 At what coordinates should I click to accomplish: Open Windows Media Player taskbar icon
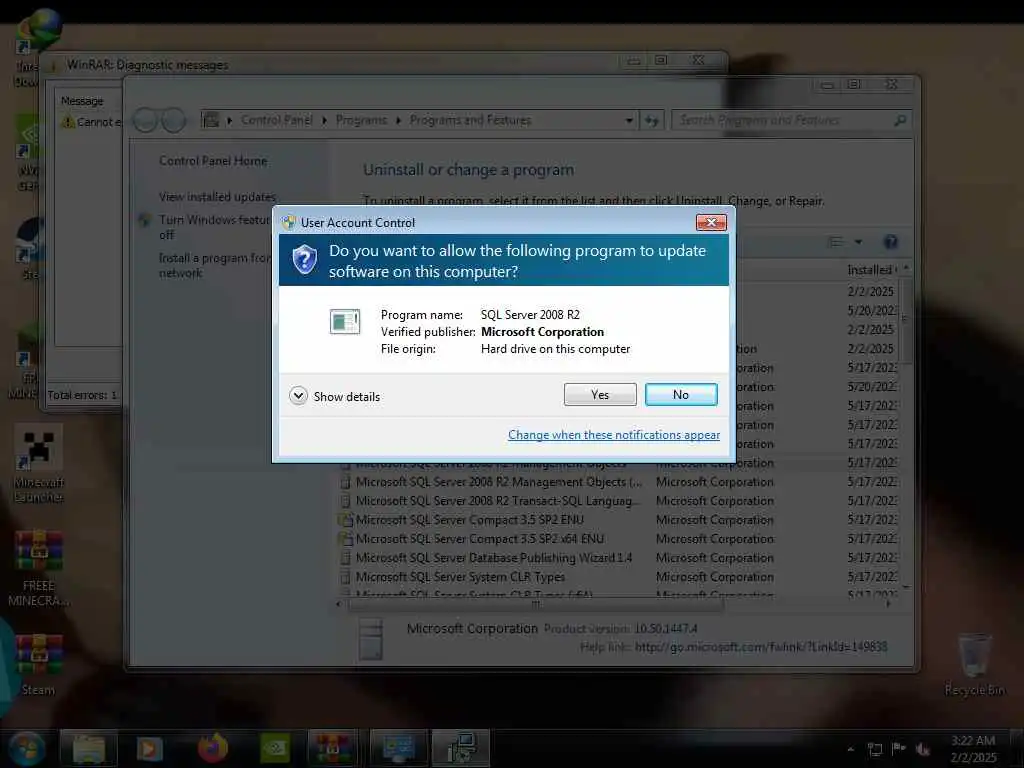point(149,748)
